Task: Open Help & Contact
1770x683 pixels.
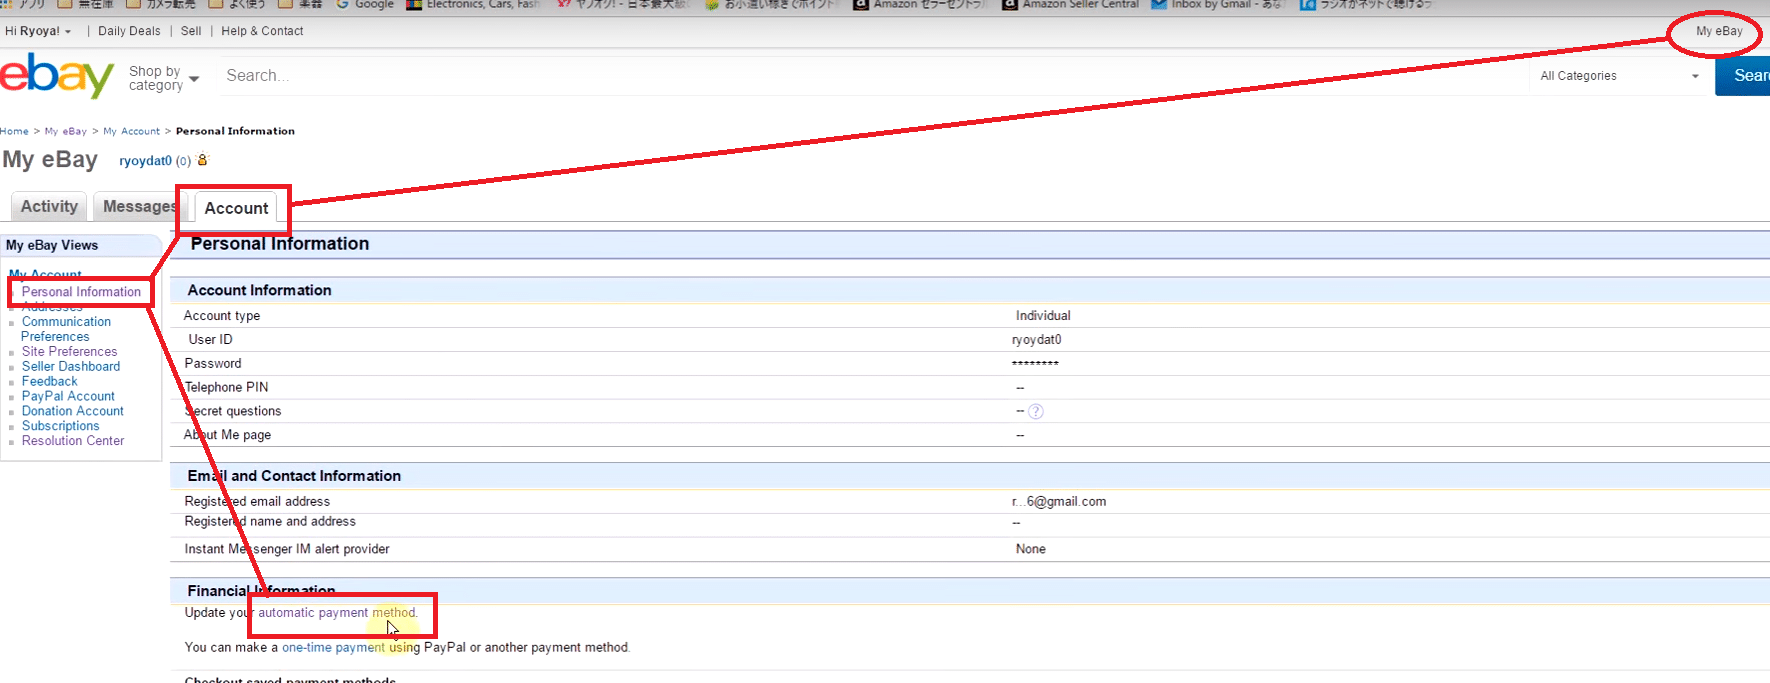Action: [262, 31]
